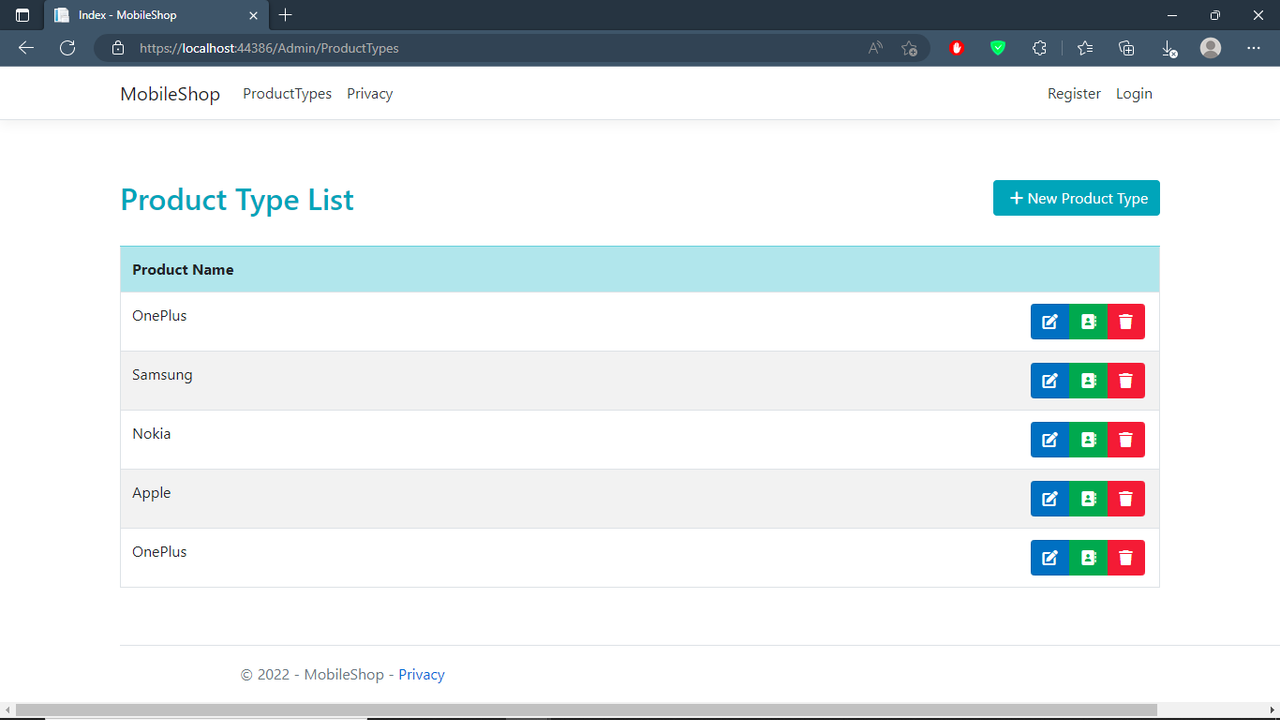1280x720 pixels.
Task: Click the Apple name cell
Action: [x=151, y=493]
